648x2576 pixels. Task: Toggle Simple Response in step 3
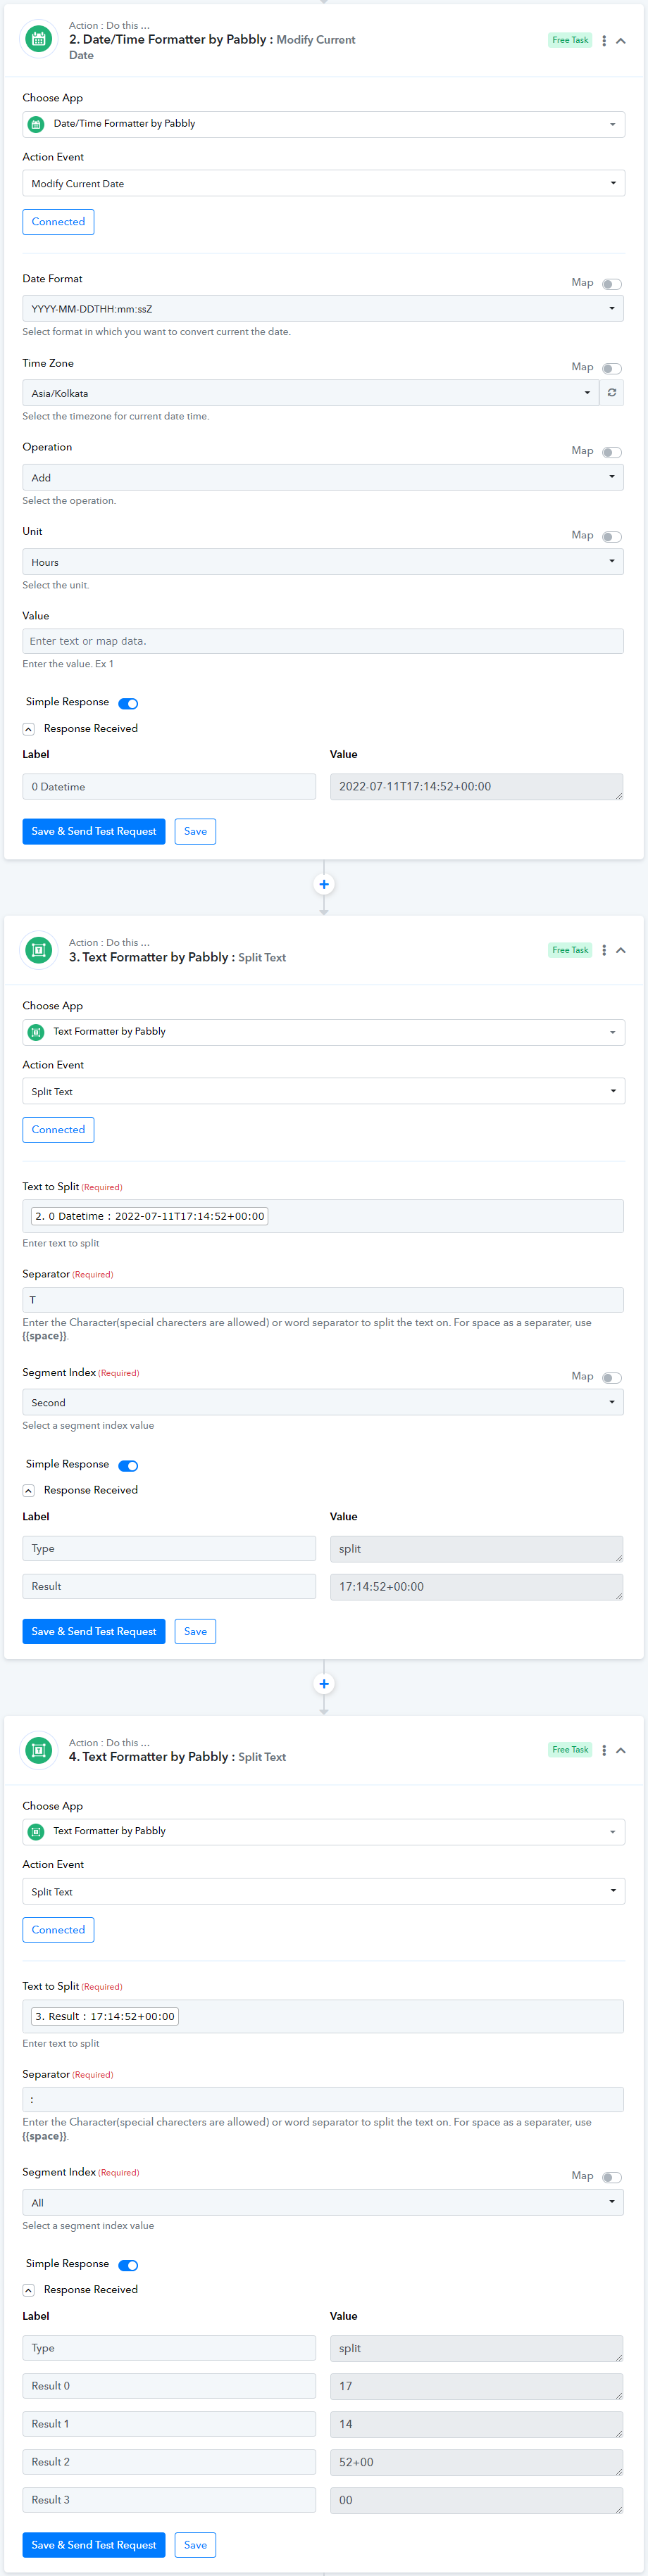(x=128, y=1465)
